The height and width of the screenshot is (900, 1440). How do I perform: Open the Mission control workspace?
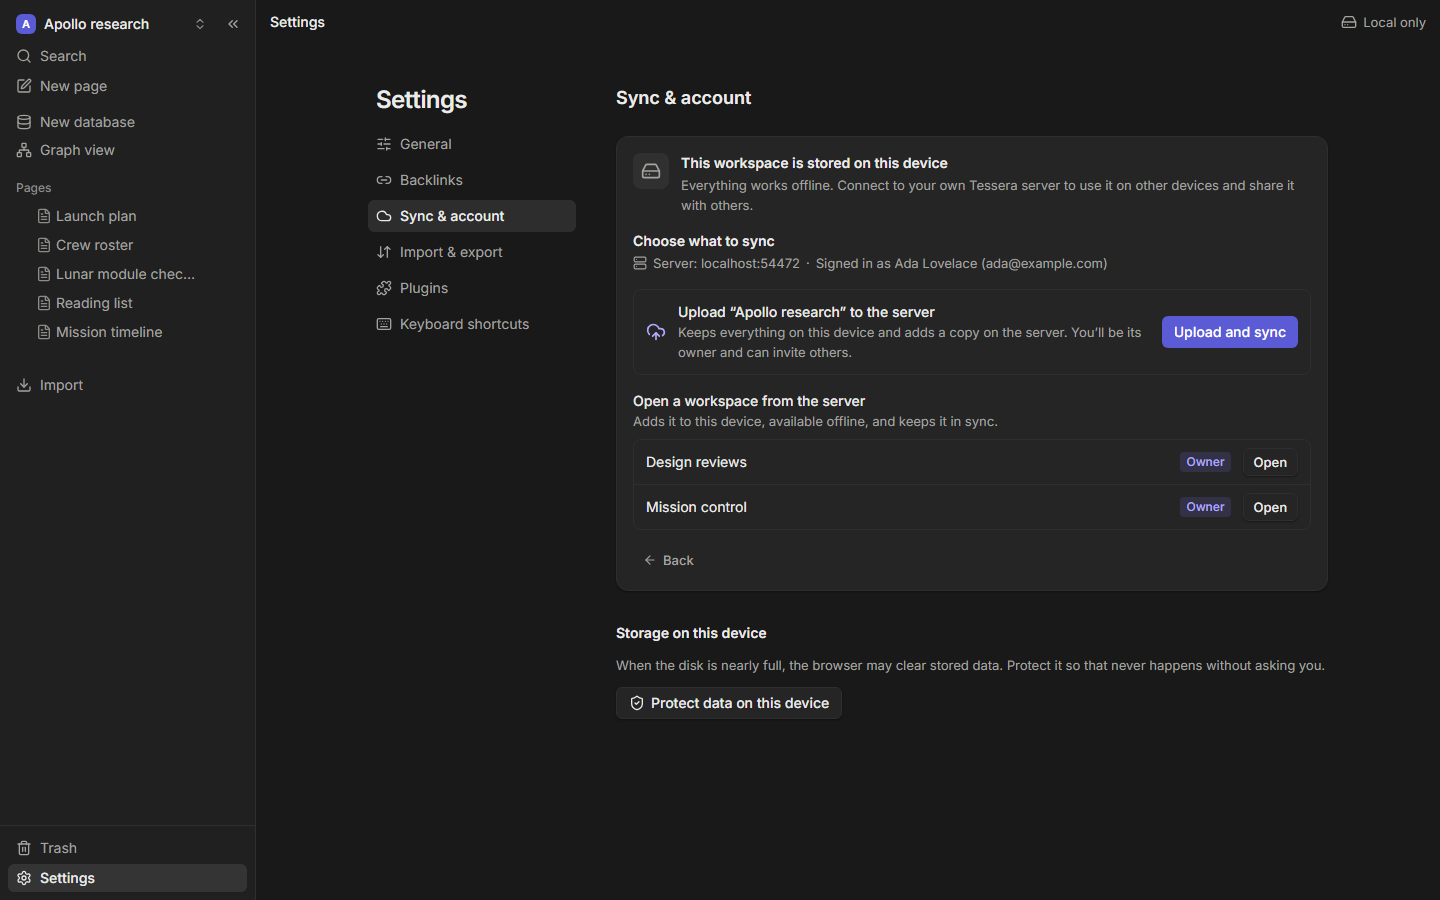(1270, 507)
